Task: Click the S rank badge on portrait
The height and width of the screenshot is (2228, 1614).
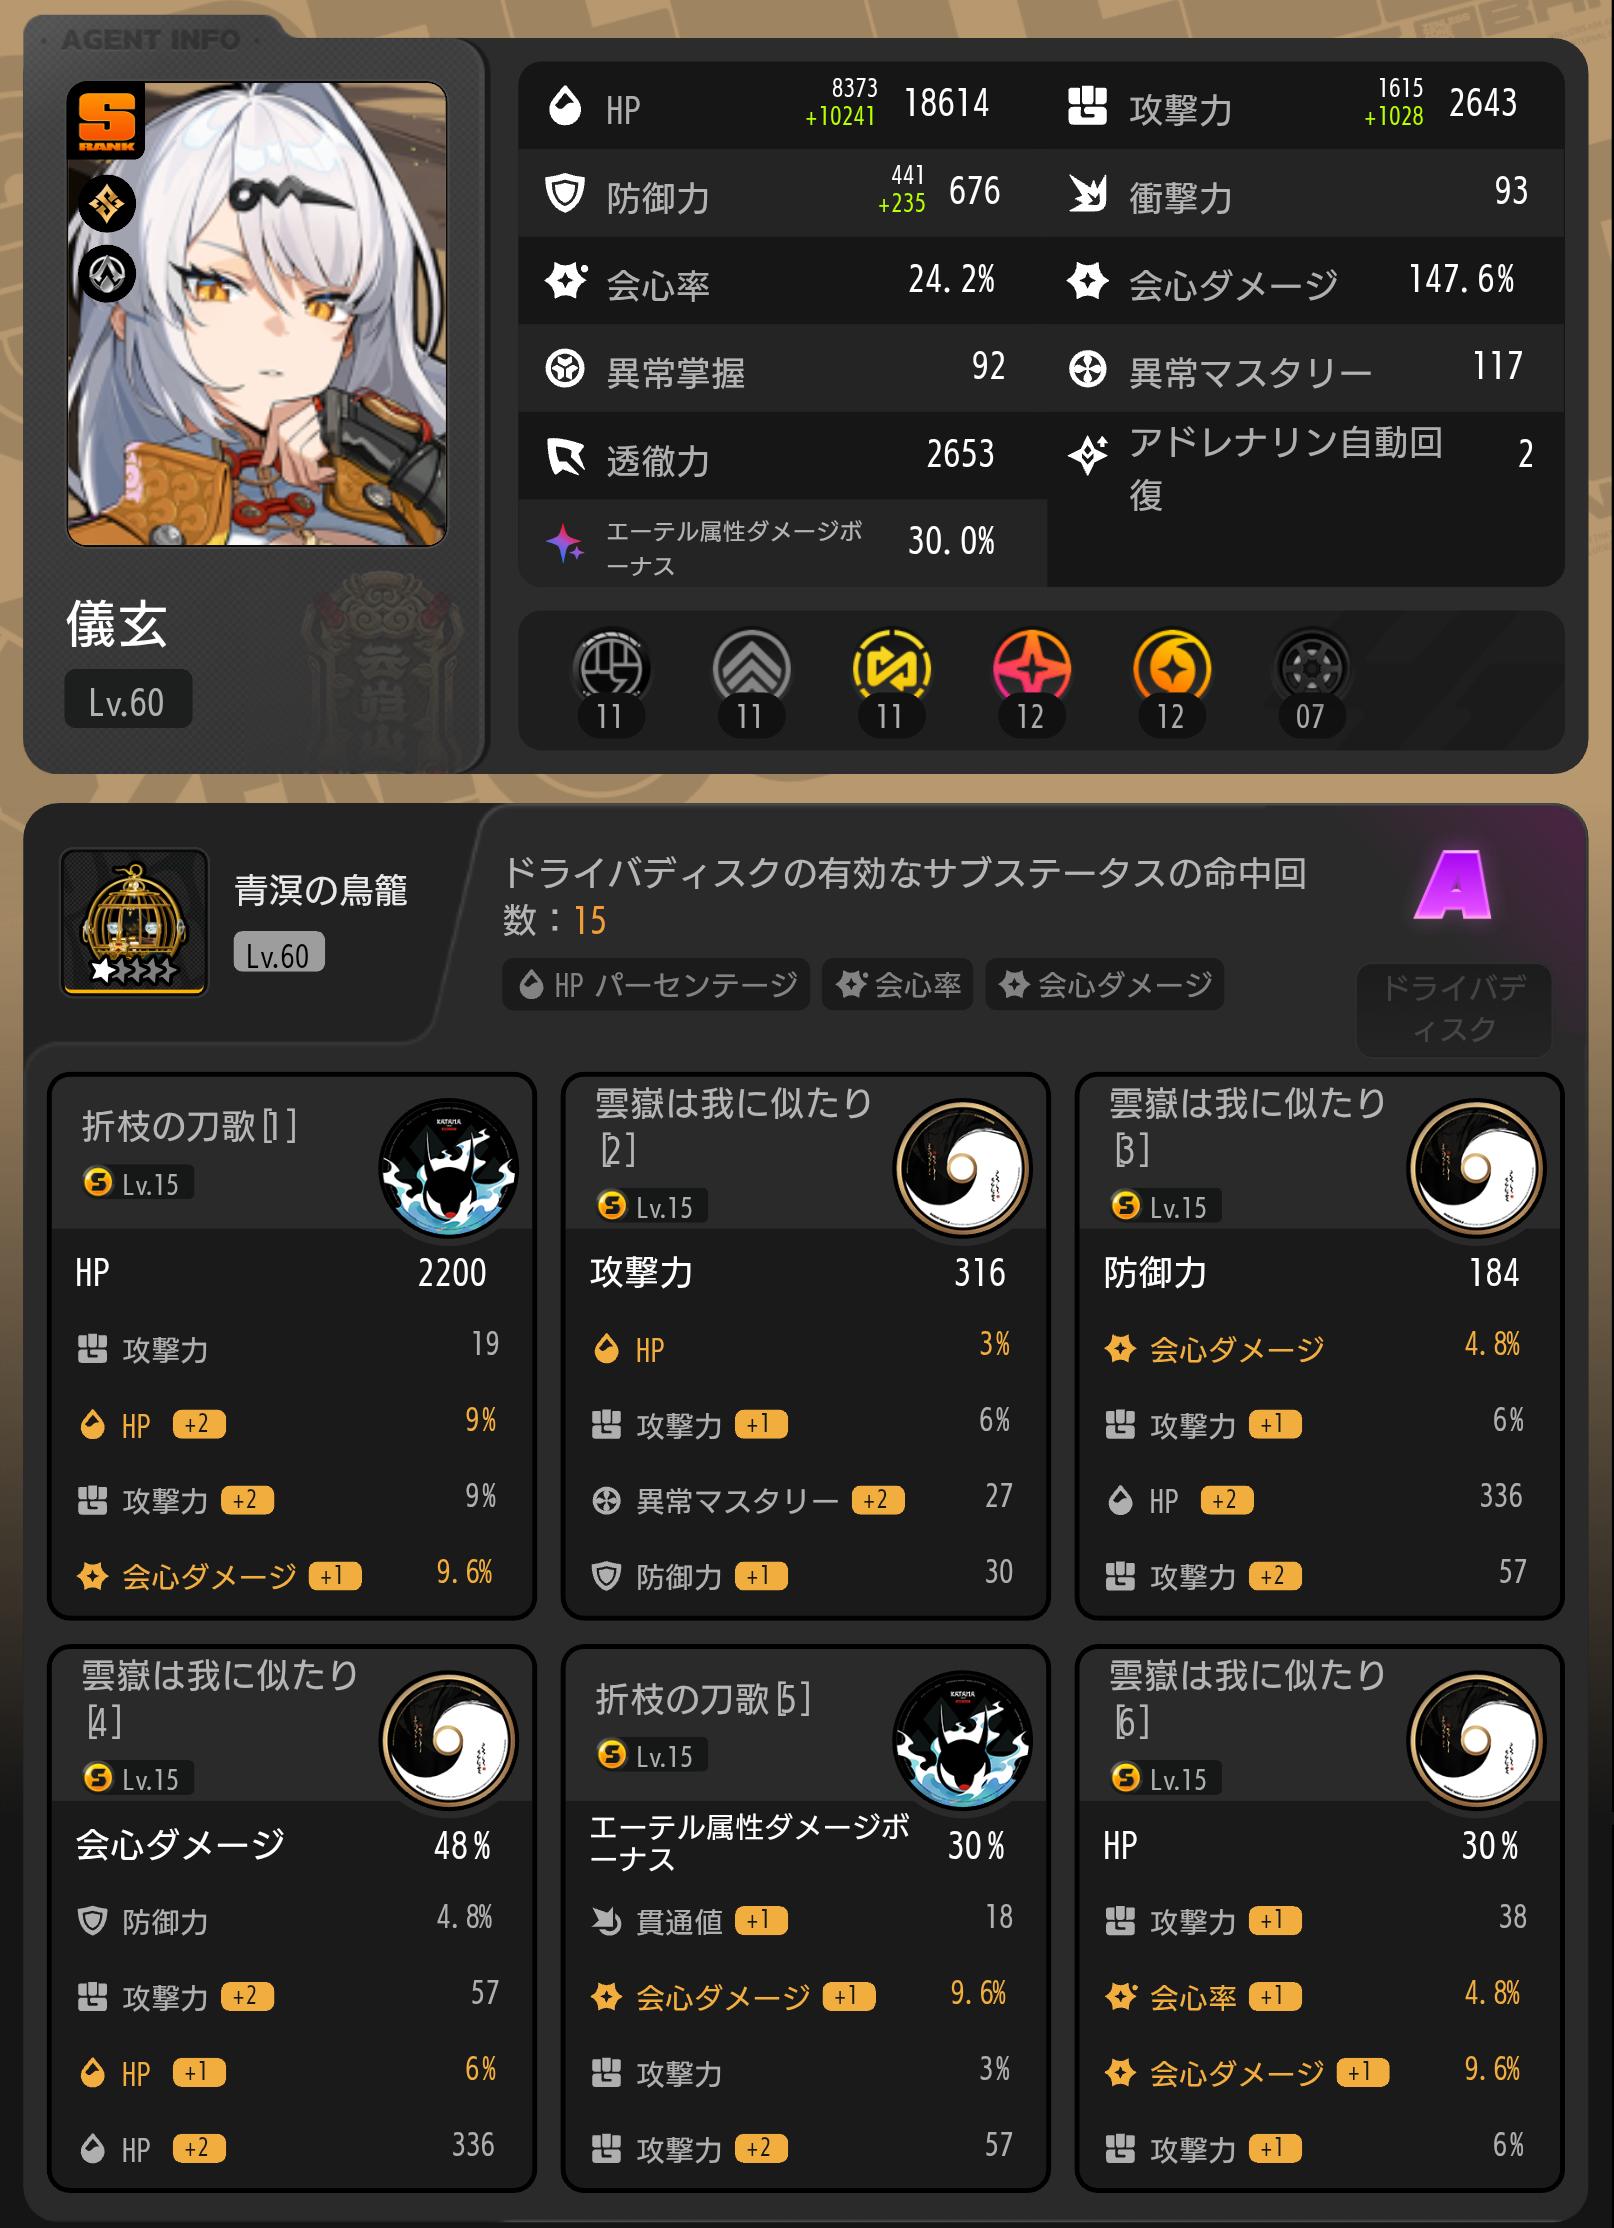Action: pos(106,121)
